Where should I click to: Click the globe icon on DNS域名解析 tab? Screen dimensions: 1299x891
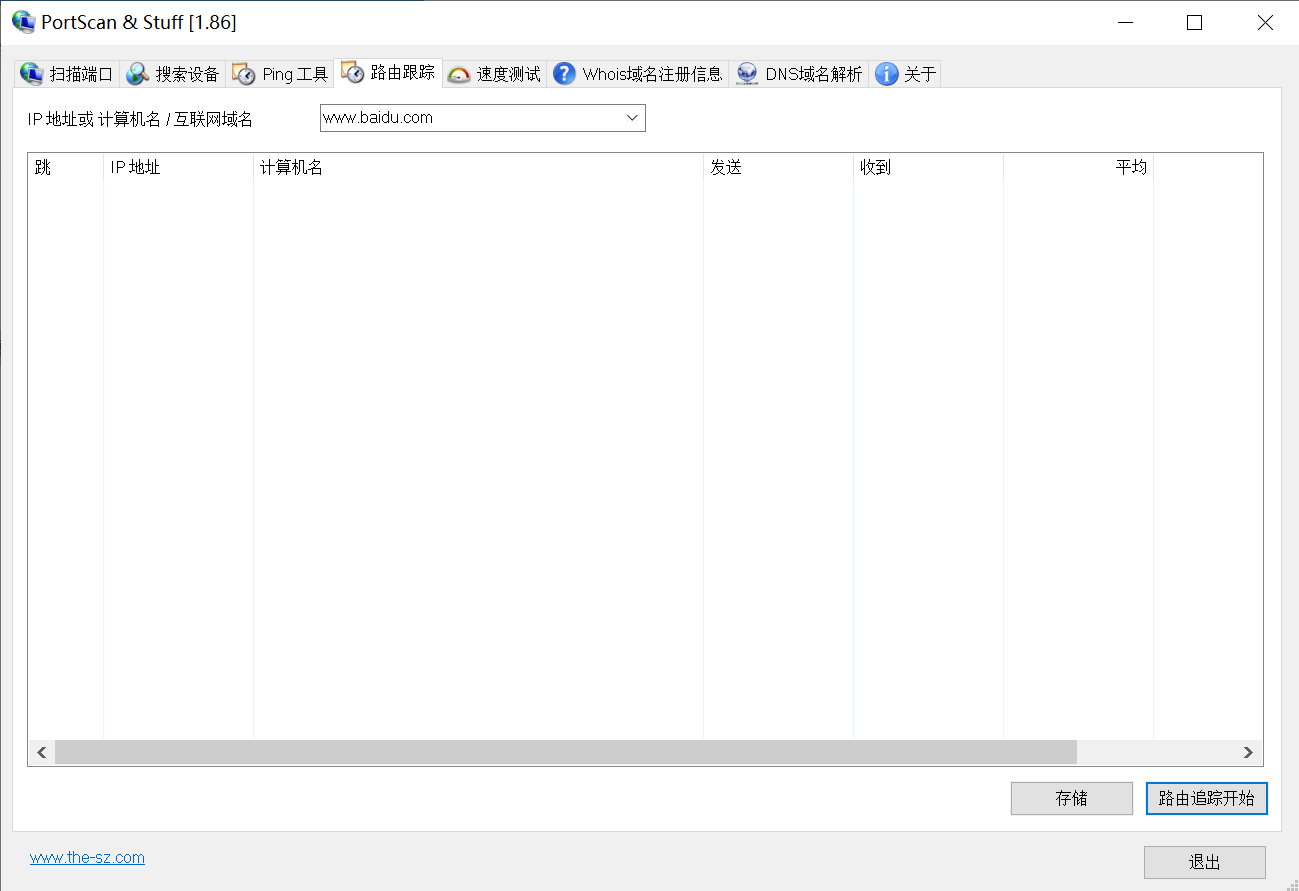click(x=746, y=72)
